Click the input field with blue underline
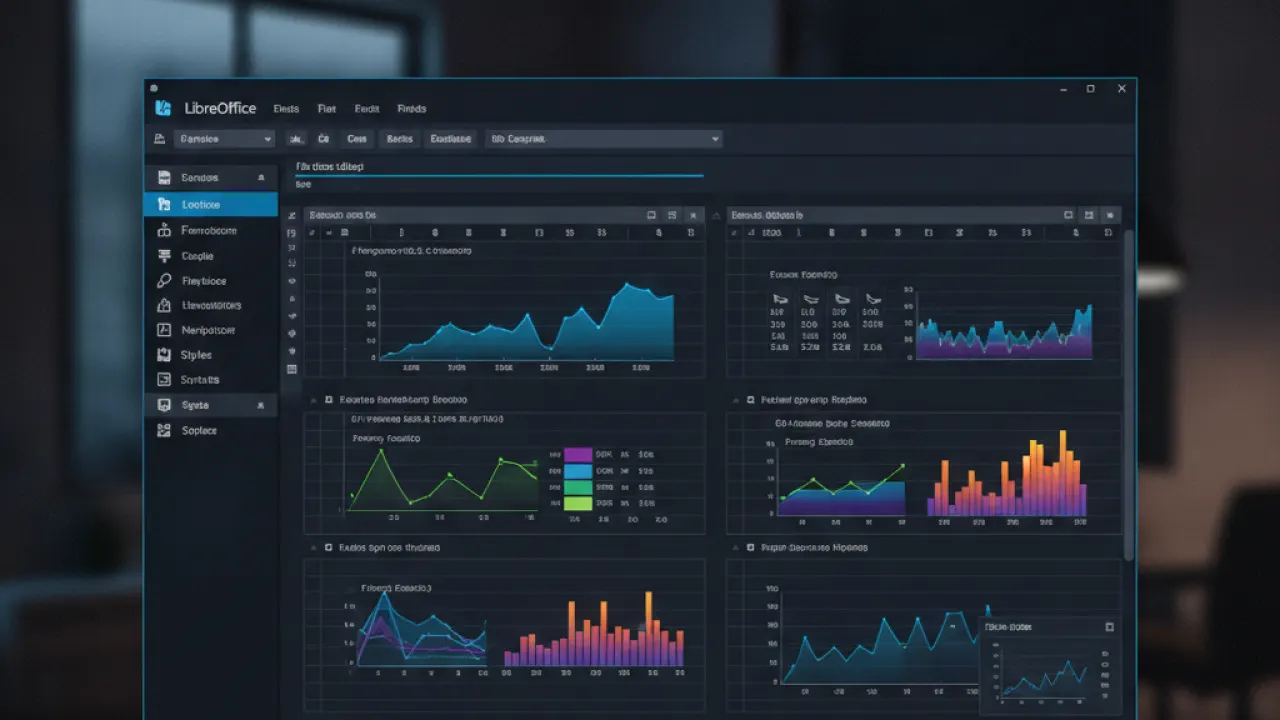The width and height of the screenshot is (1280, 720). click(x=498, y=167)
